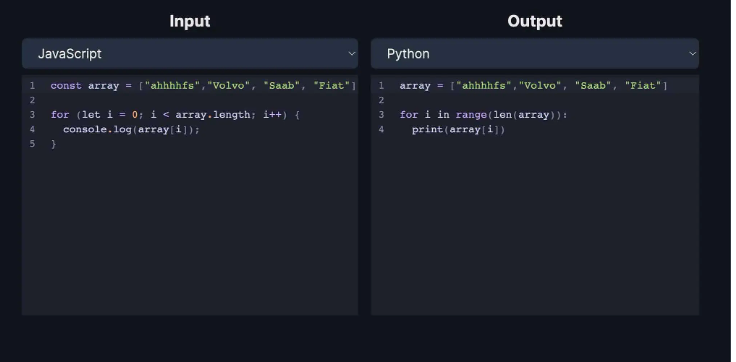Click the console.log line in input editor
The width and height of the screenshot is (736, 362).
(131, 129)
